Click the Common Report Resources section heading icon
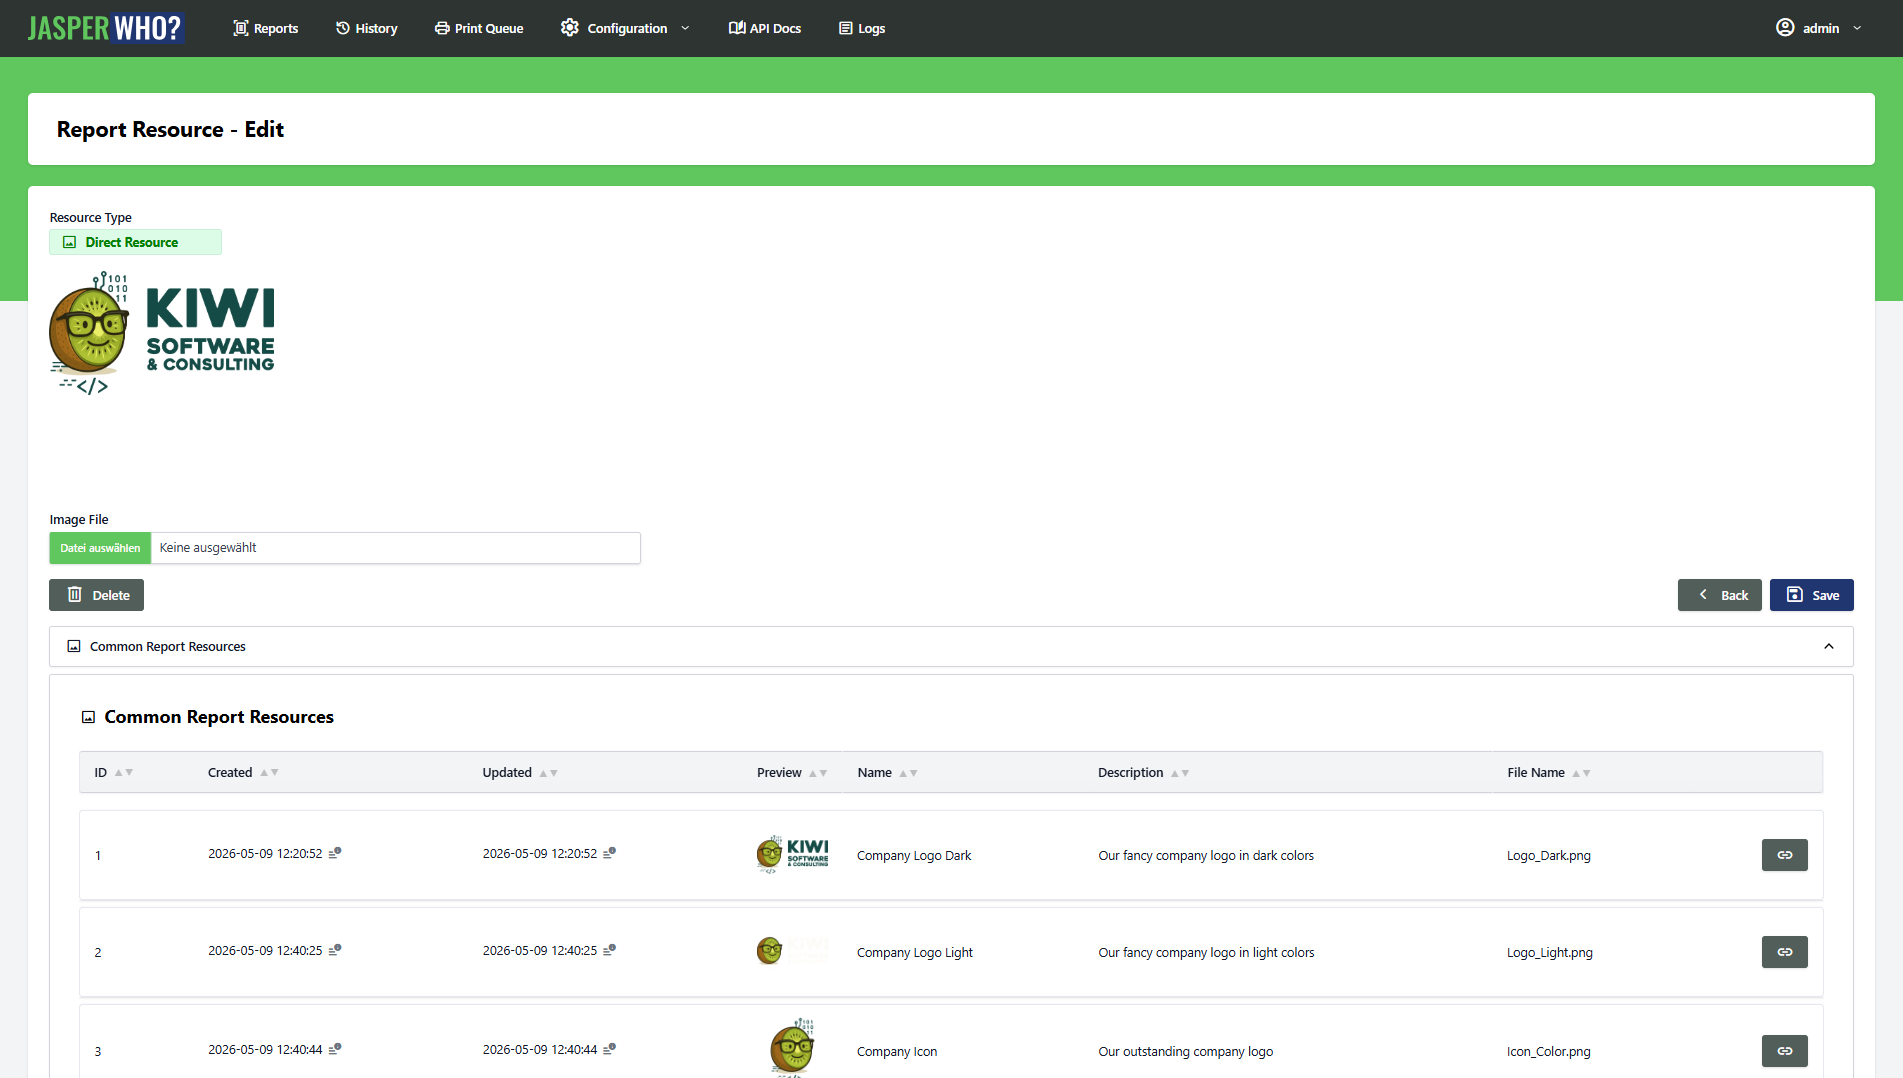 (88, 717)
